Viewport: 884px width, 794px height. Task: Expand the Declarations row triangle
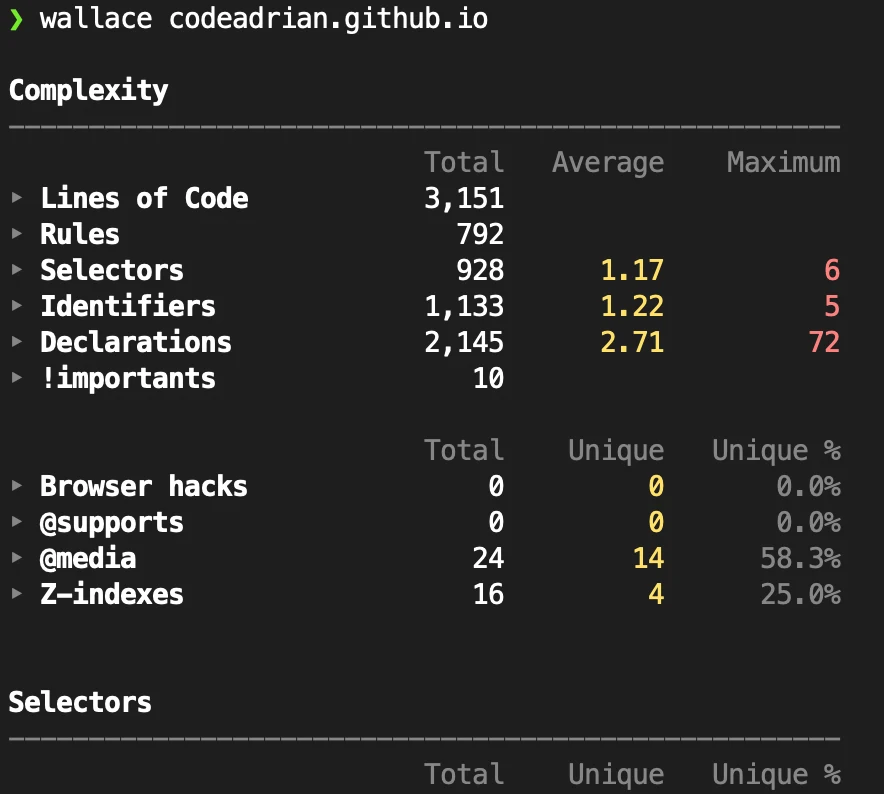point(16,342)
